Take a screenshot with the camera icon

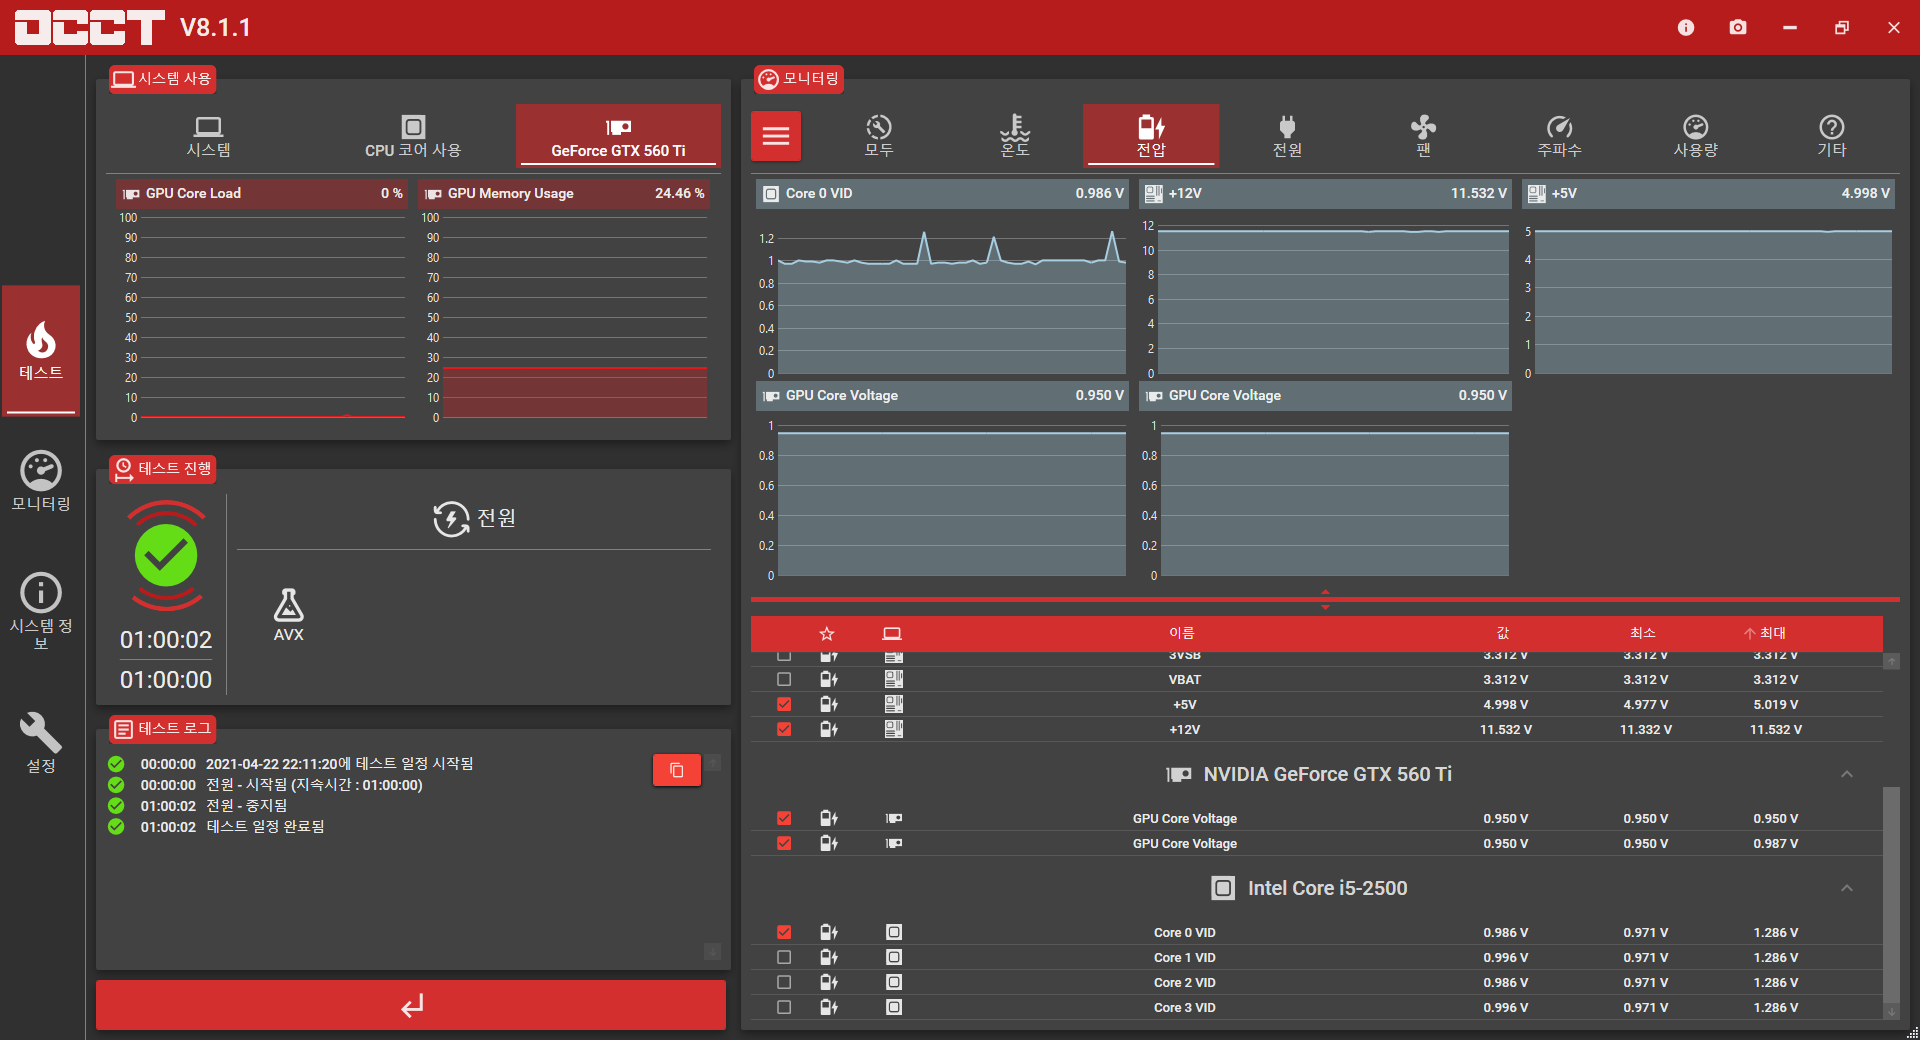[1738, 27]
